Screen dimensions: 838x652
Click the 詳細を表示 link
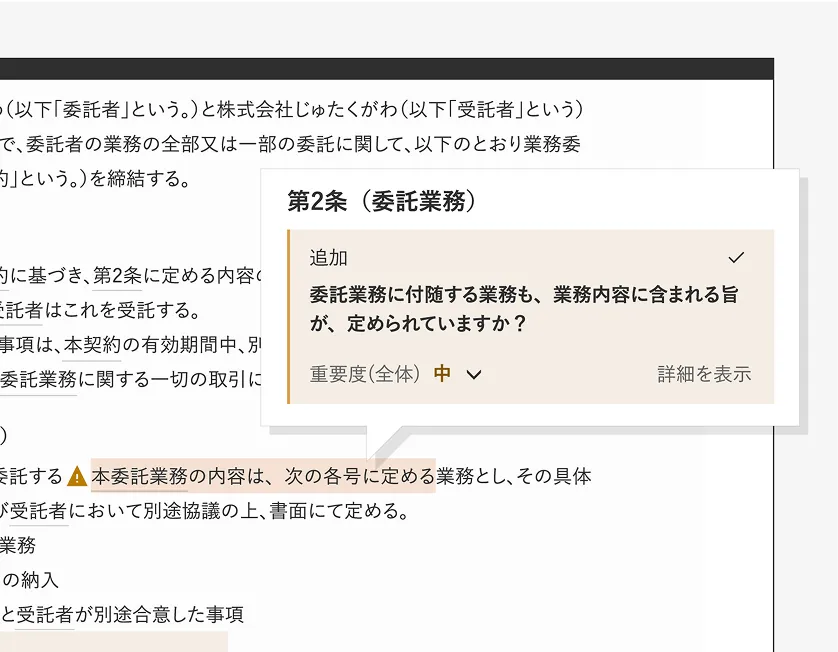[704, 374]
